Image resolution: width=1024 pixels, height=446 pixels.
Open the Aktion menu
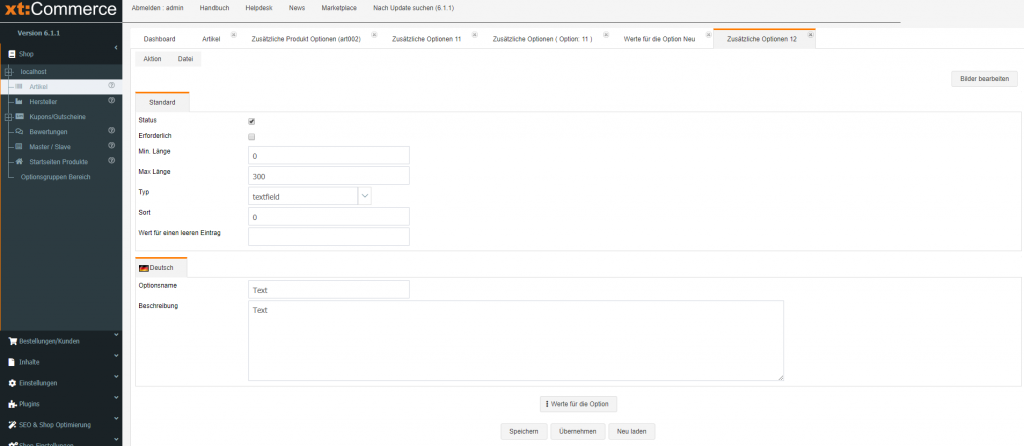152,59
